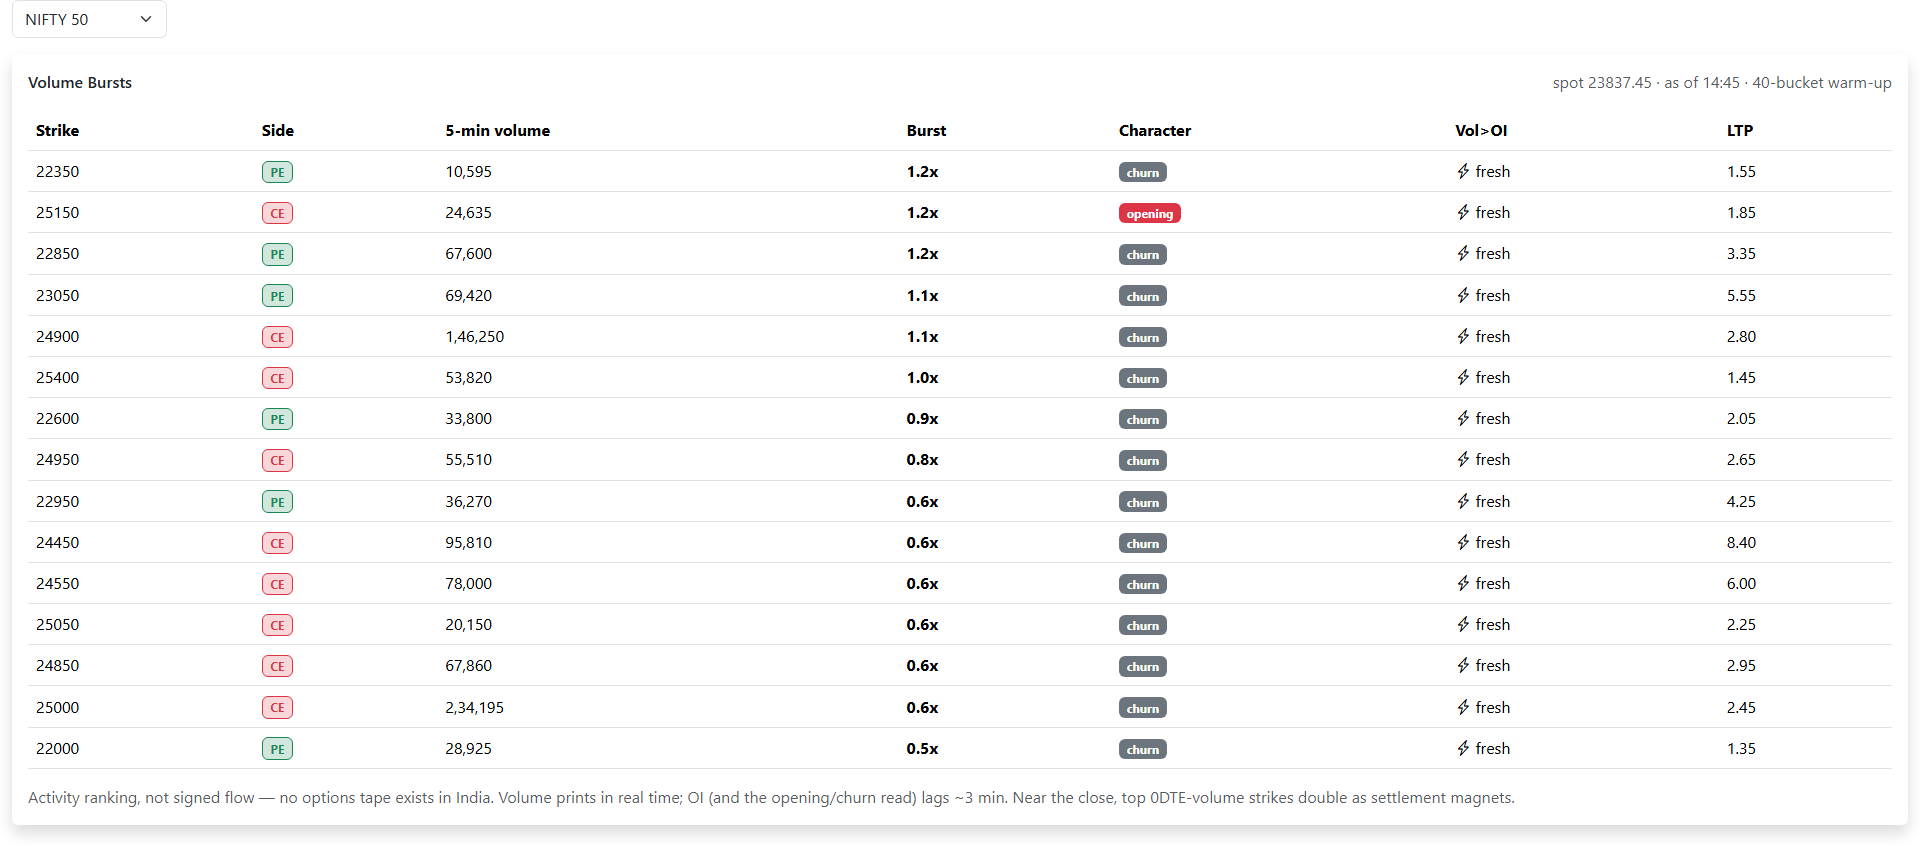
Task: Click the lightning icon in the 25150 row
Action: tap(1463, 213)
